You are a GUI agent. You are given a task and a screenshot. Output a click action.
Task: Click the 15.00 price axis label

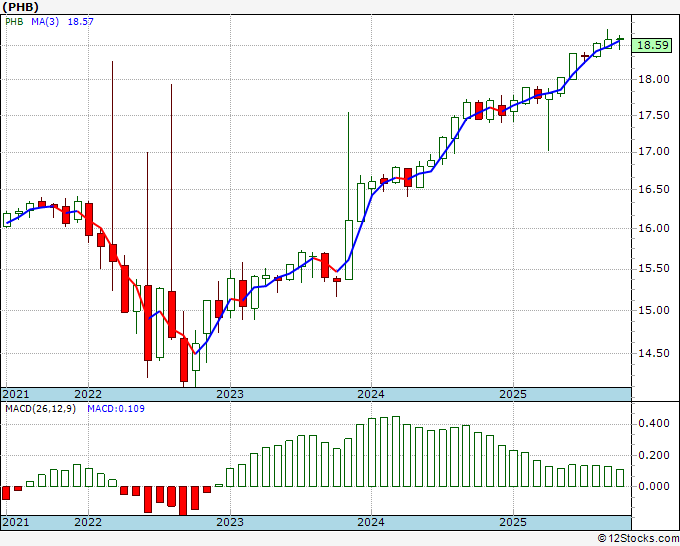click(x=654, y=311)
